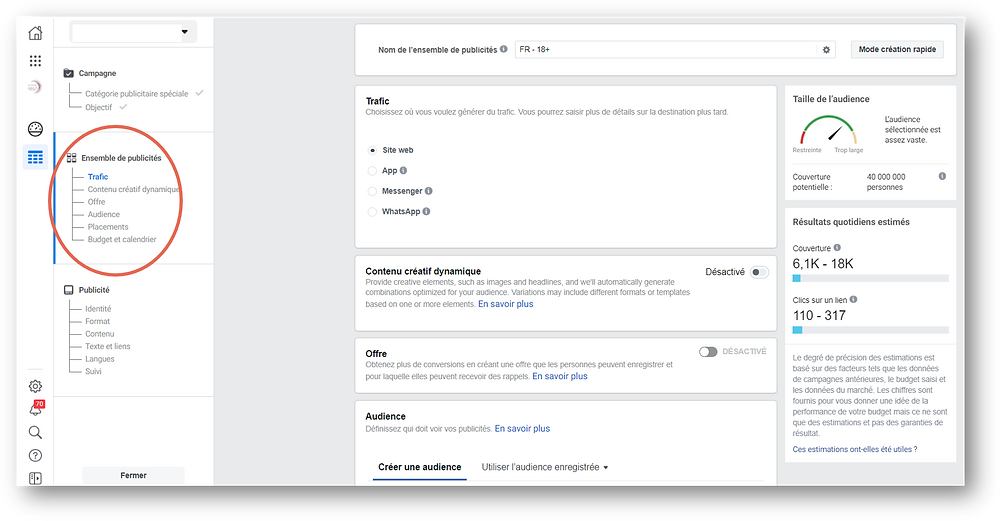Open Identité under Publicité
Viewport: 1000px width, 521px height.
(98, 309)
